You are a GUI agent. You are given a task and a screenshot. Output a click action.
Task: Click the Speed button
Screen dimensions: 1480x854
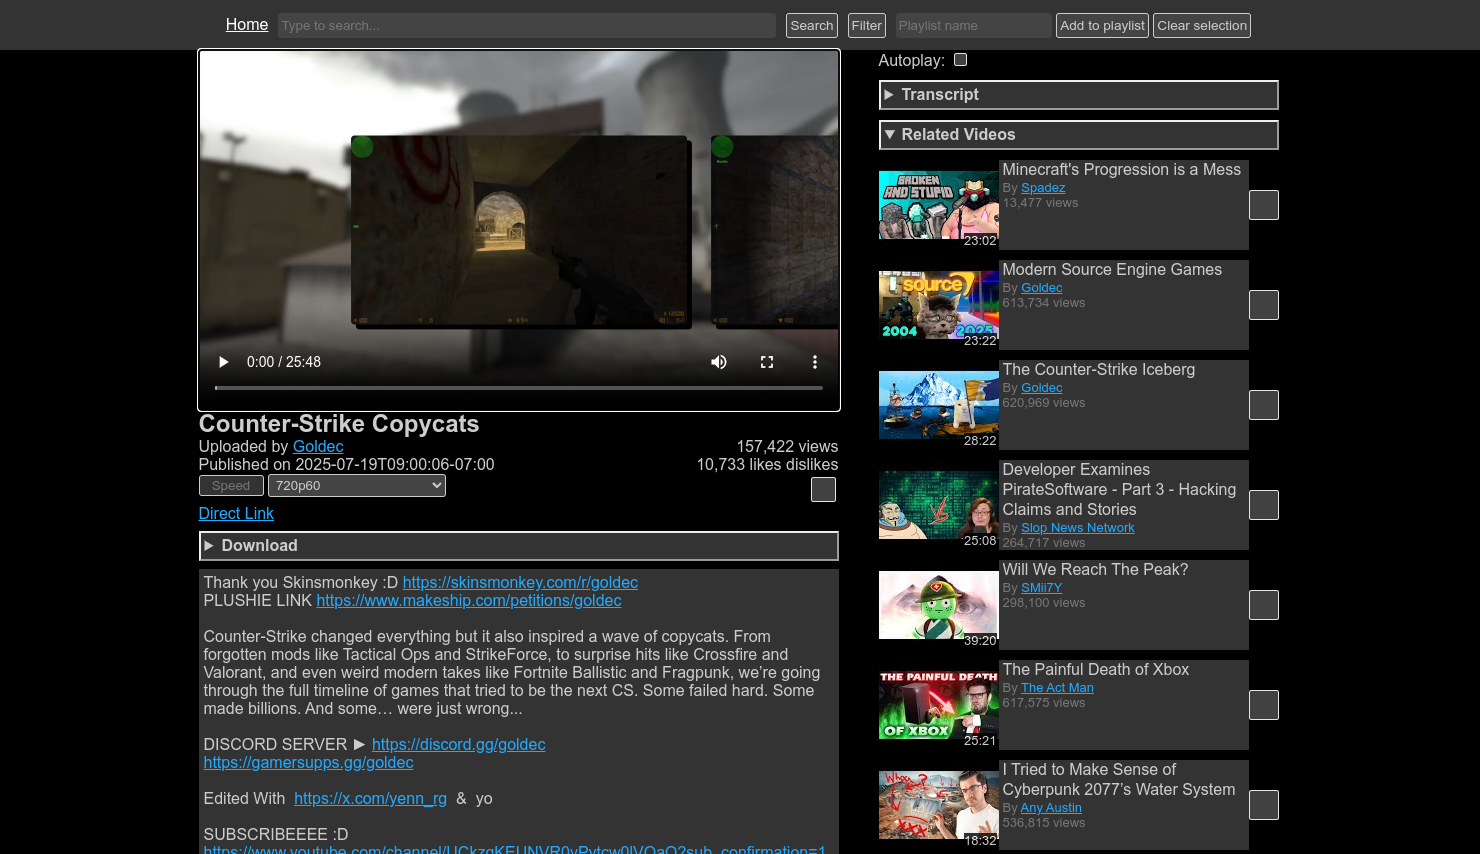tap(231, 486)
